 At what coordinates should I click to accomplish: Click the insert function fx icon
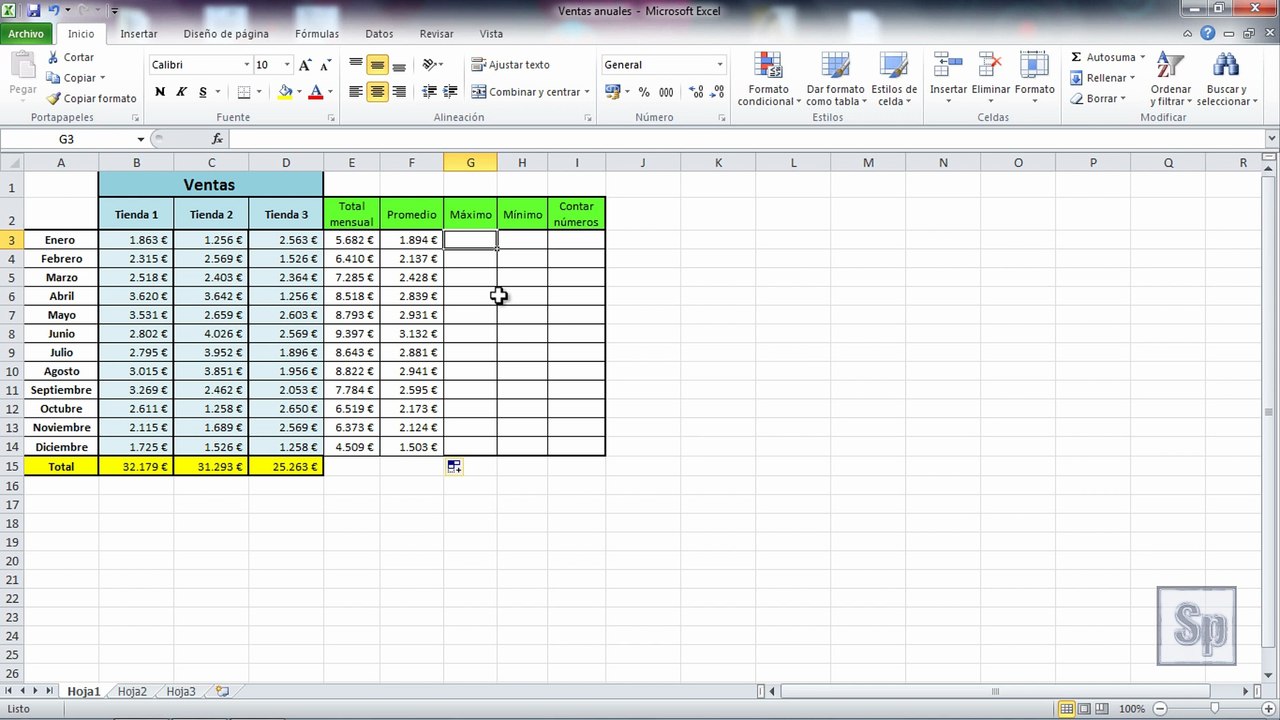[x=218, y=139]
